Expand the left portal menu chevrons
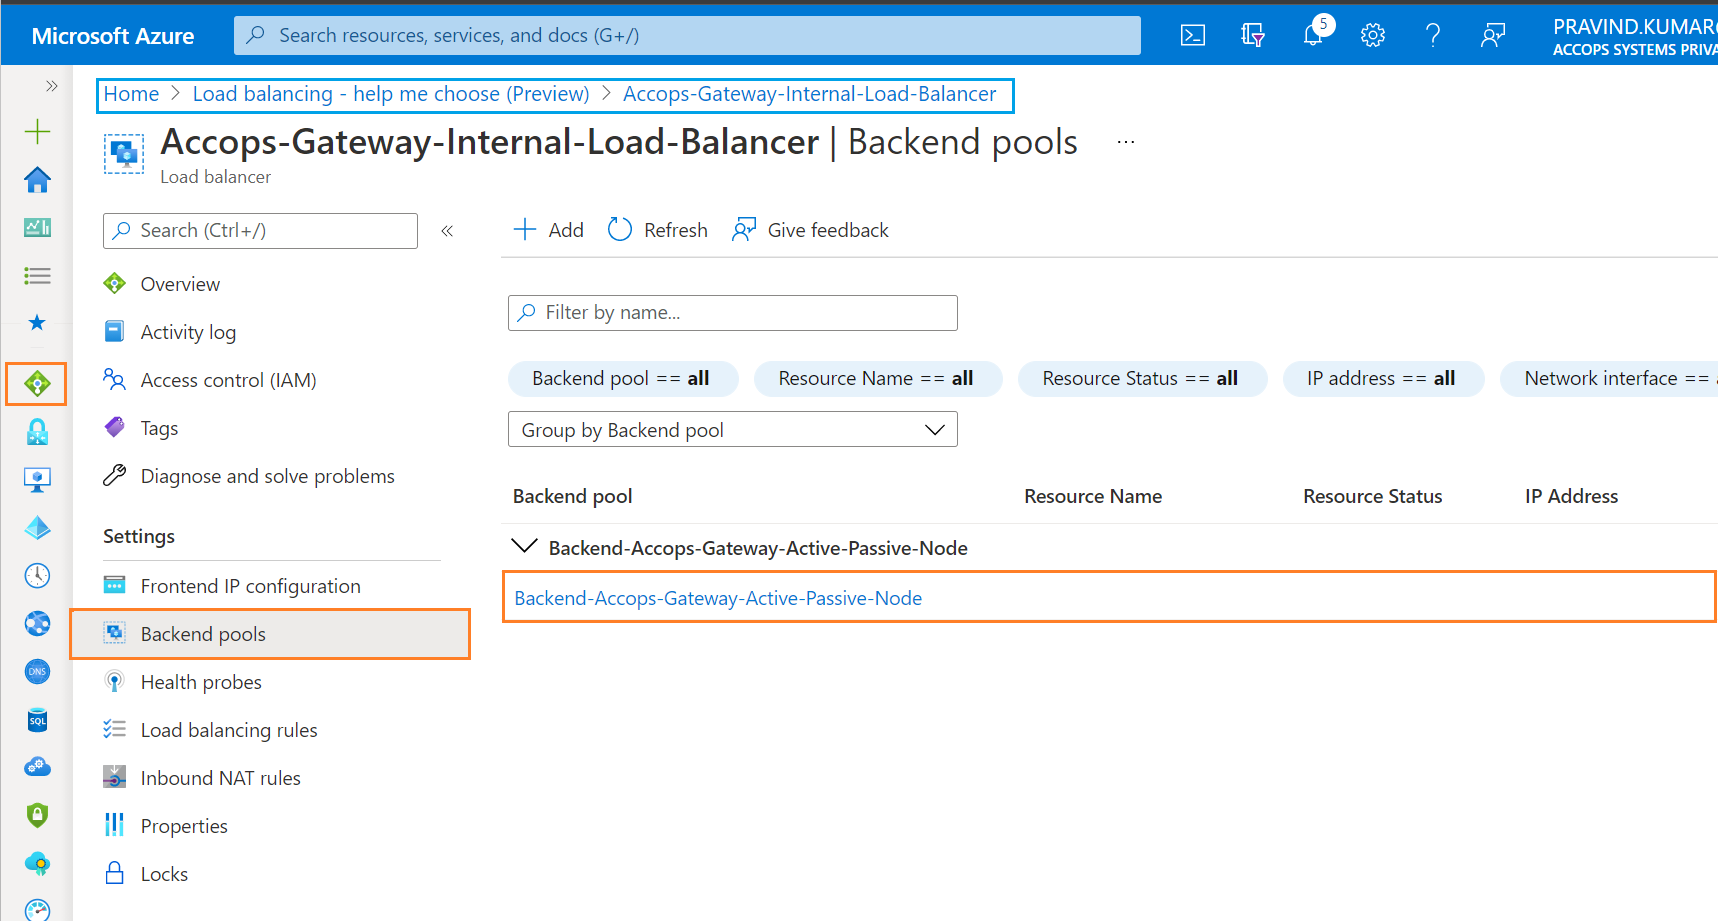Image resolution: width=1718 pixels, height=921 pixels. pos(51,86)
